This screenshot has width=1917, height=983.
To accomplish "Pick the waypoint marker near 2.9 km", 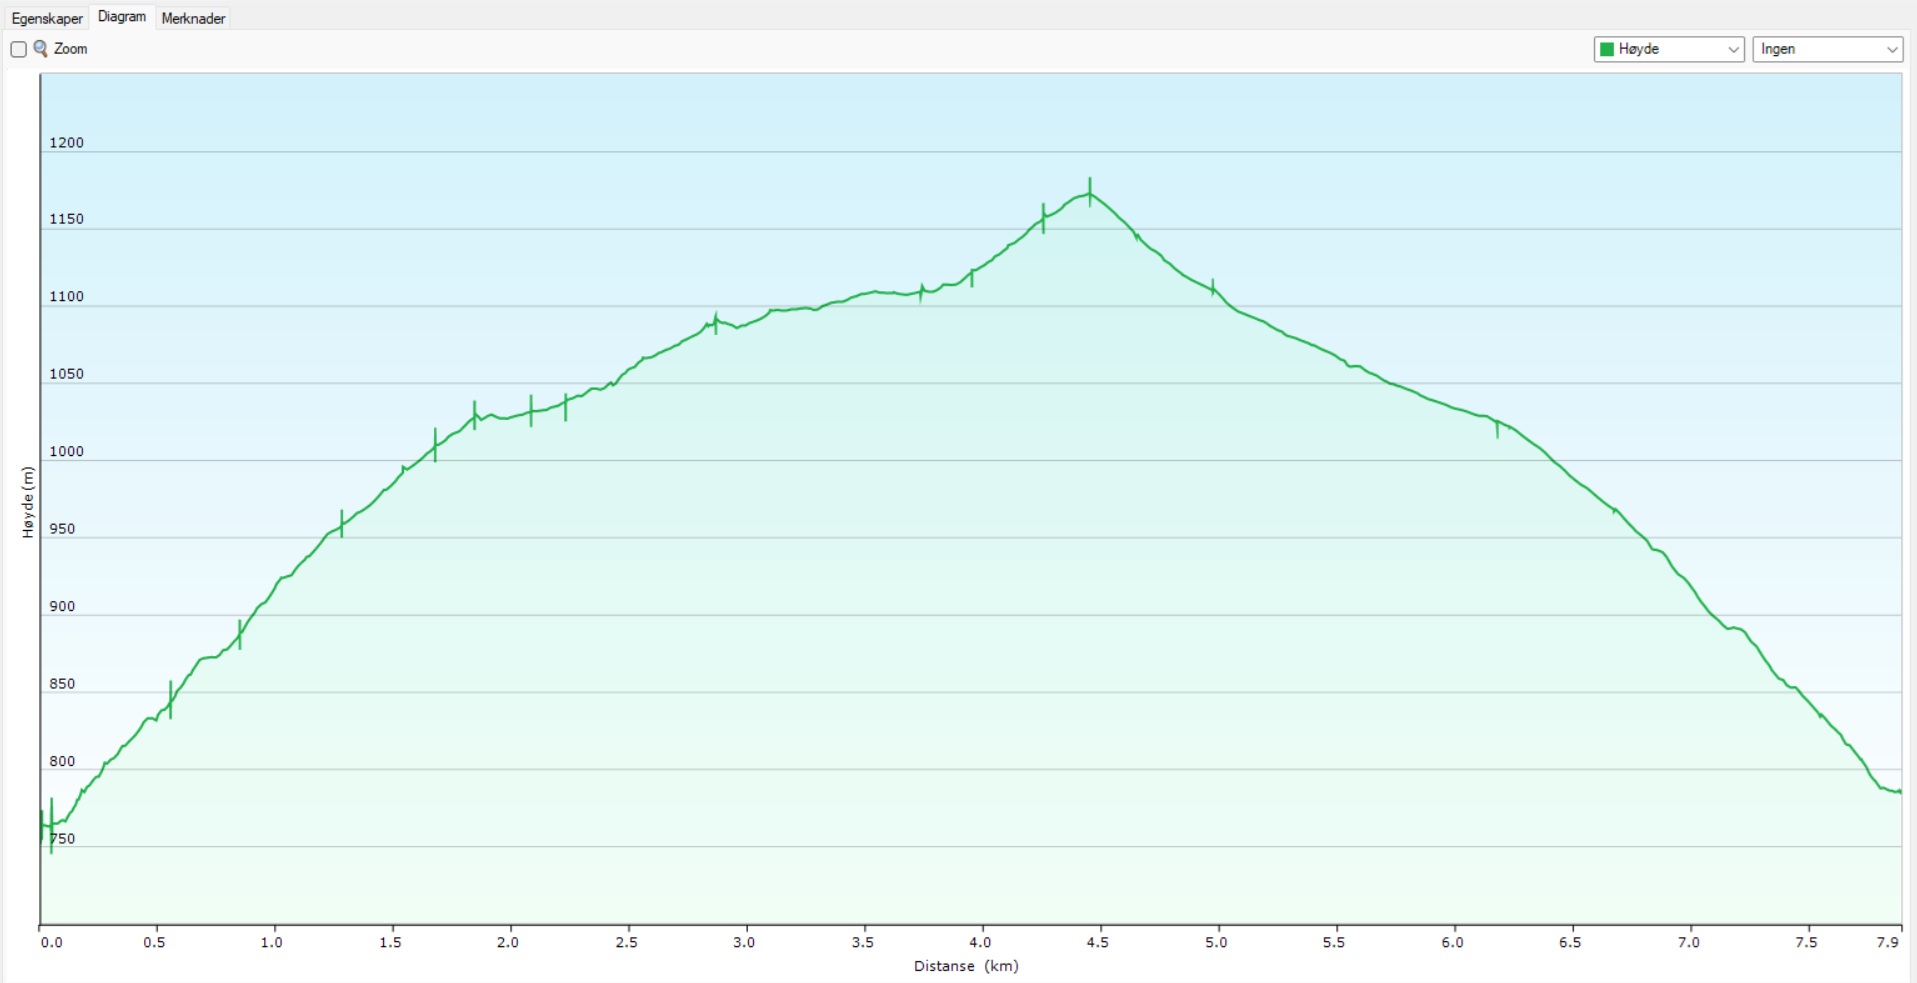I will click(x=716, y=322).
